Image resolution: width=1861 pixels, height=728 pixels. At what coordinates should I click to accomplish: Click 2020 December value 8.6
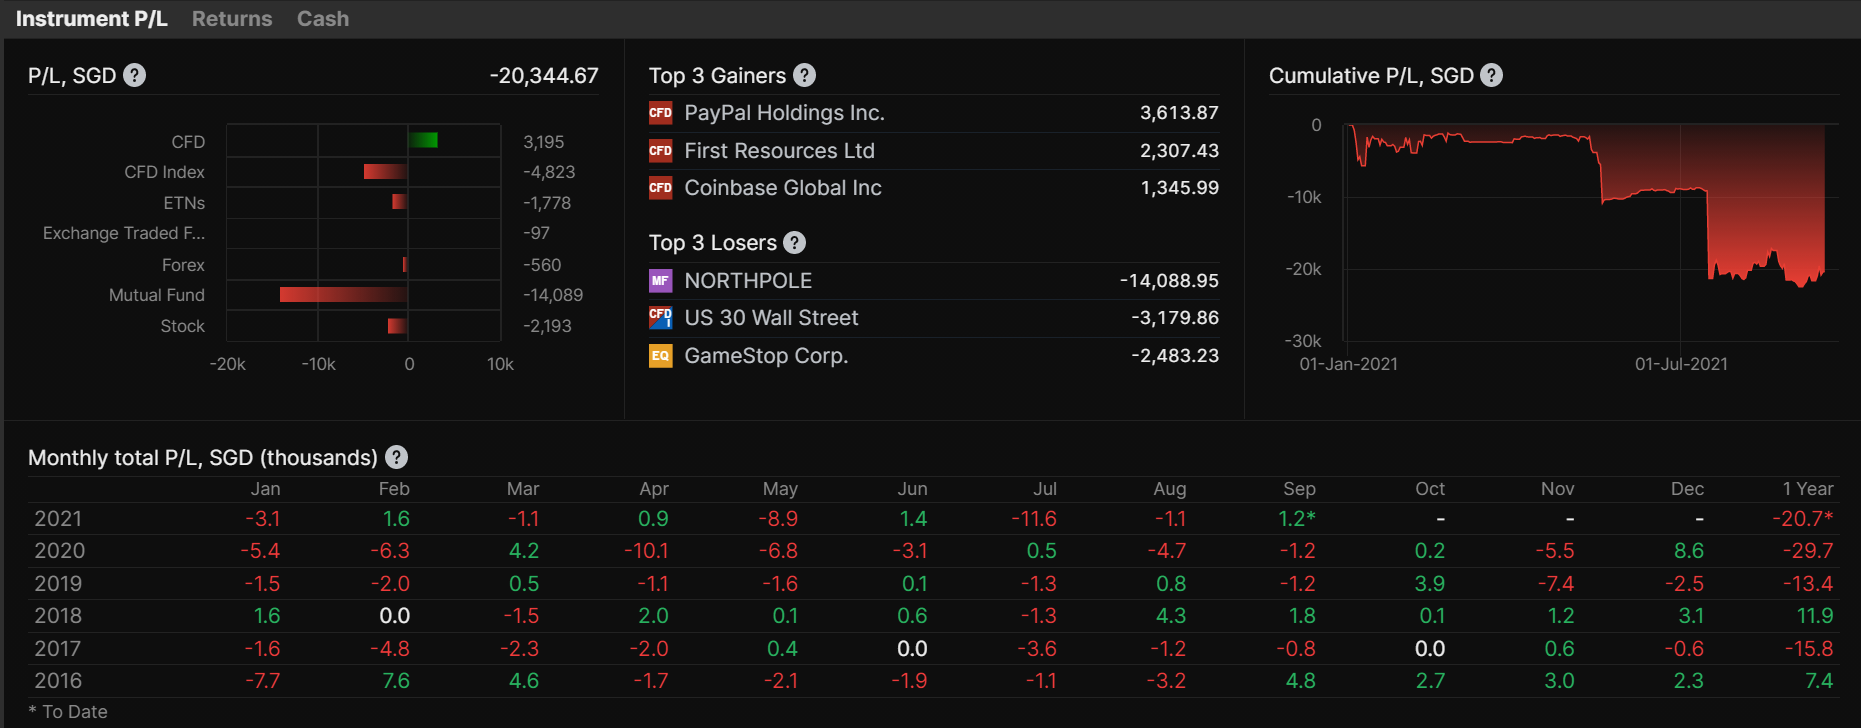[1689, 551]
